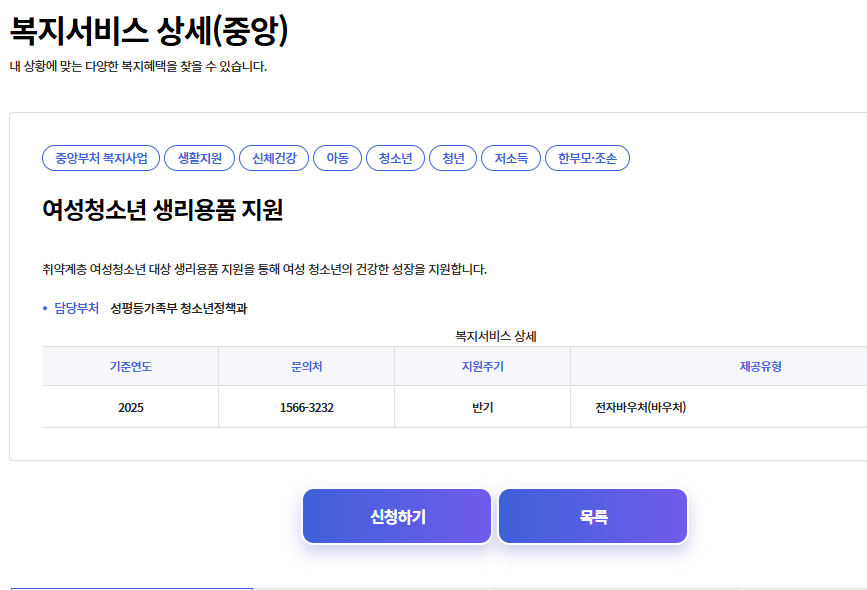Click the 신체건강 tag chip

click(x=274, y=158)
